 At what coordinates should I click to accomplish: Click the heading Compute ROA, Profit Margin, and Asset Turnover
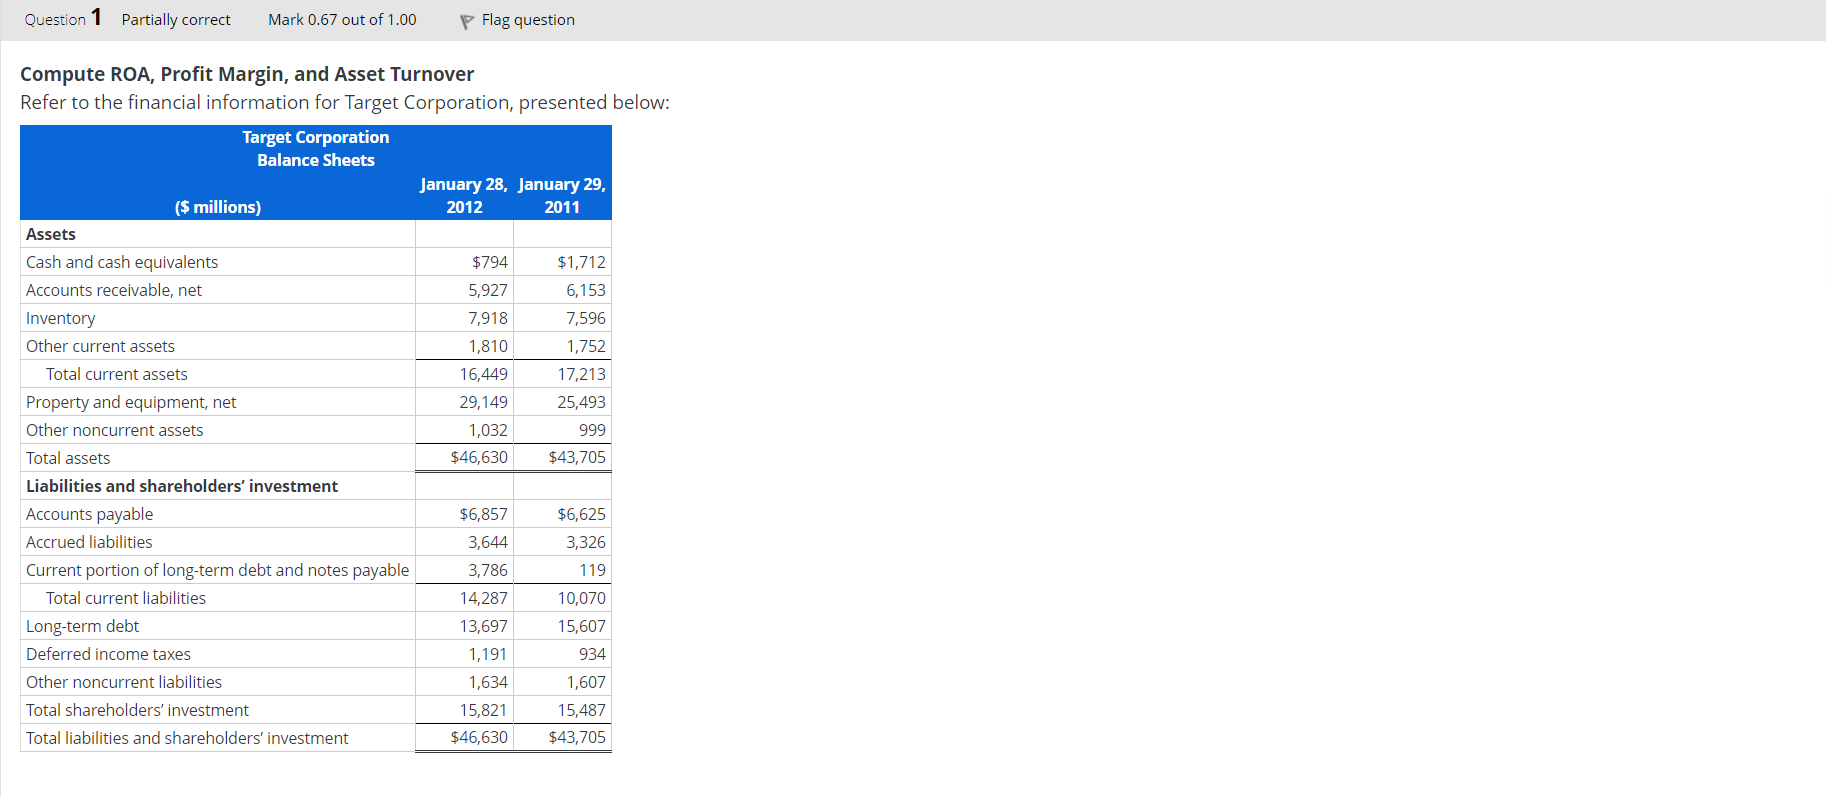pos(247,74)
